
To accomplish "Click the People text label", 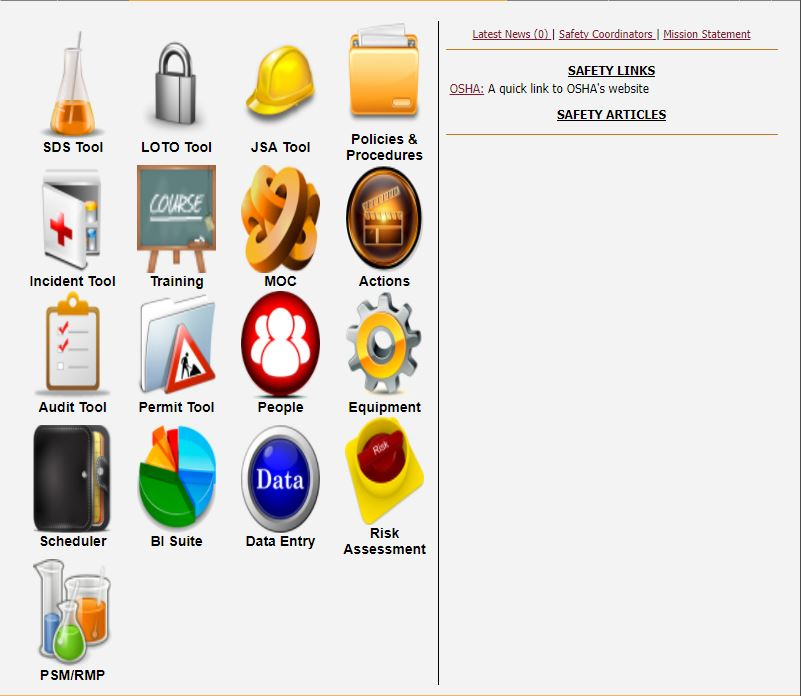I will click(280, 407).
